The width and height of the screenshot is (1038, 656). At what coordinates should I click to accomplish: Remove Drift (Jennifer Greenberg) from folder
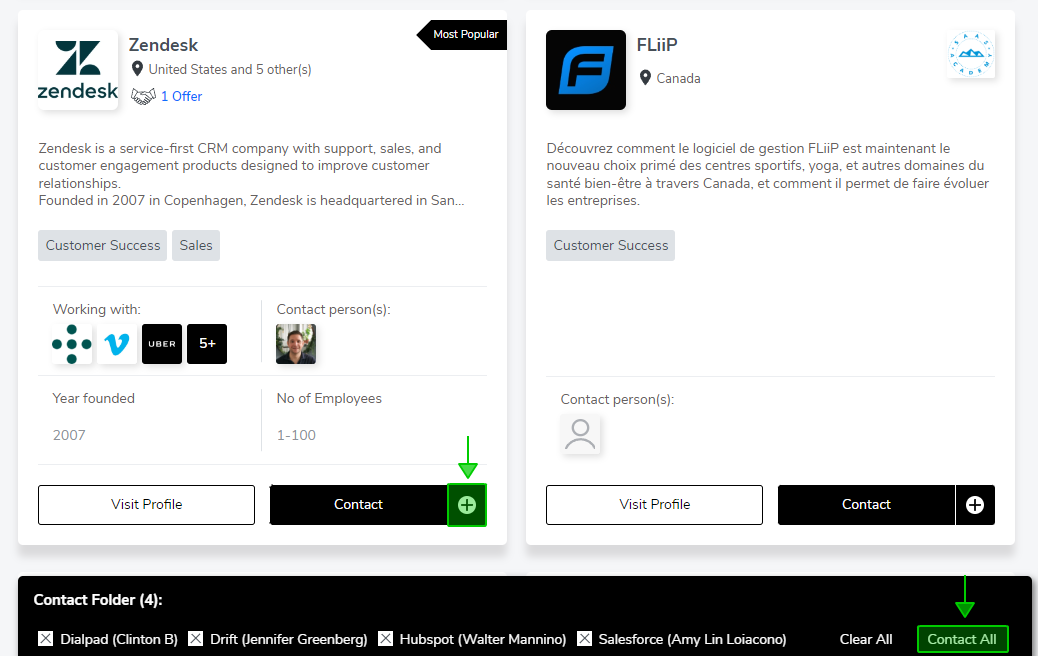click(x=195, y=639)
